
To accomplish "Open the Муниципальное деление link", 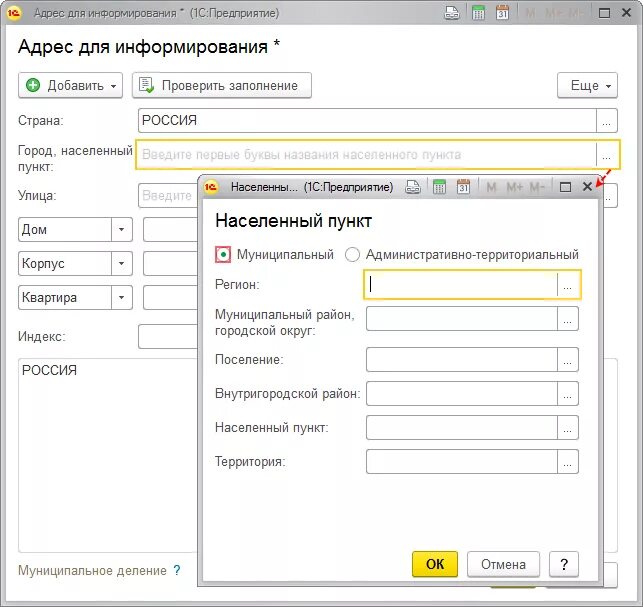I will pos(92,570).
